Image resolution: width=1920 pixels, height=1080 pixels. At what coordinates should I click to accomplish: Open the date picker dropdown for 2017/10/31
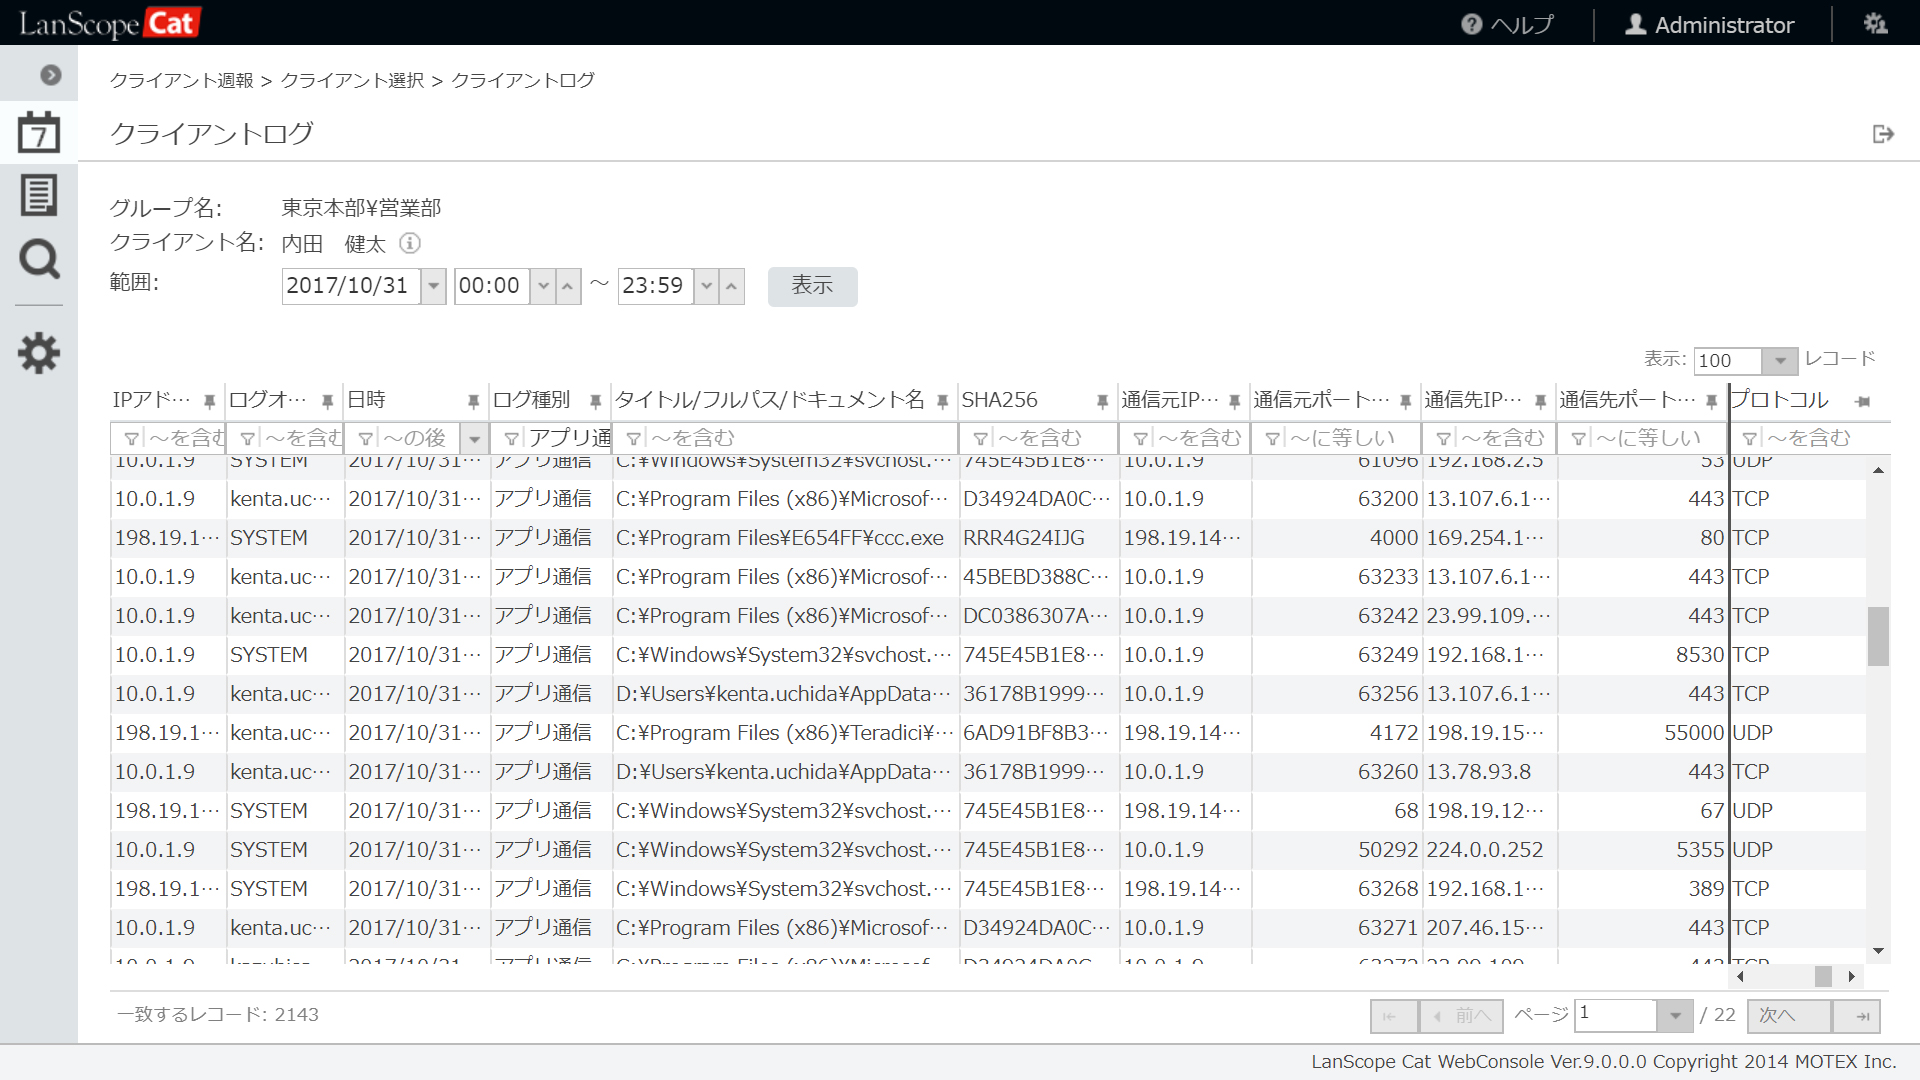(x=433, y=286)
